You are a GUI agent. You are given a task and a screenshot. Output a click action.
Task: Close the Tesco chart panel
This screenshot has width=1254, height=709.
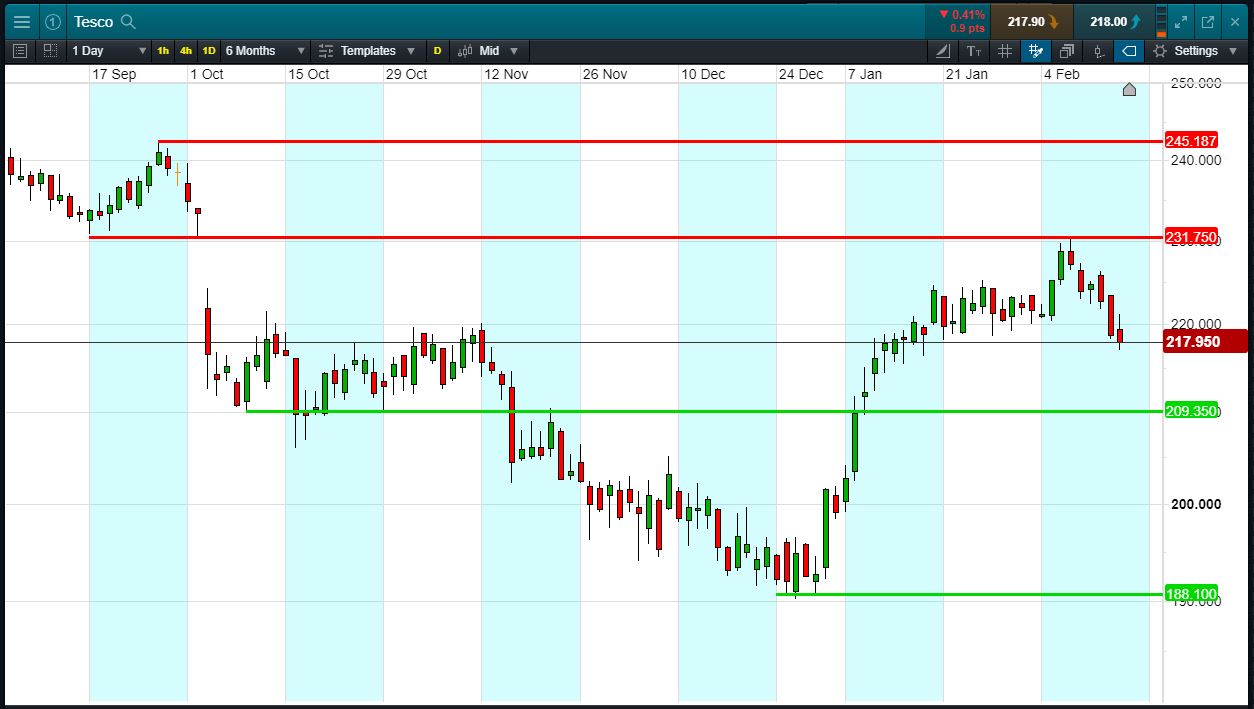point(1234,21)
